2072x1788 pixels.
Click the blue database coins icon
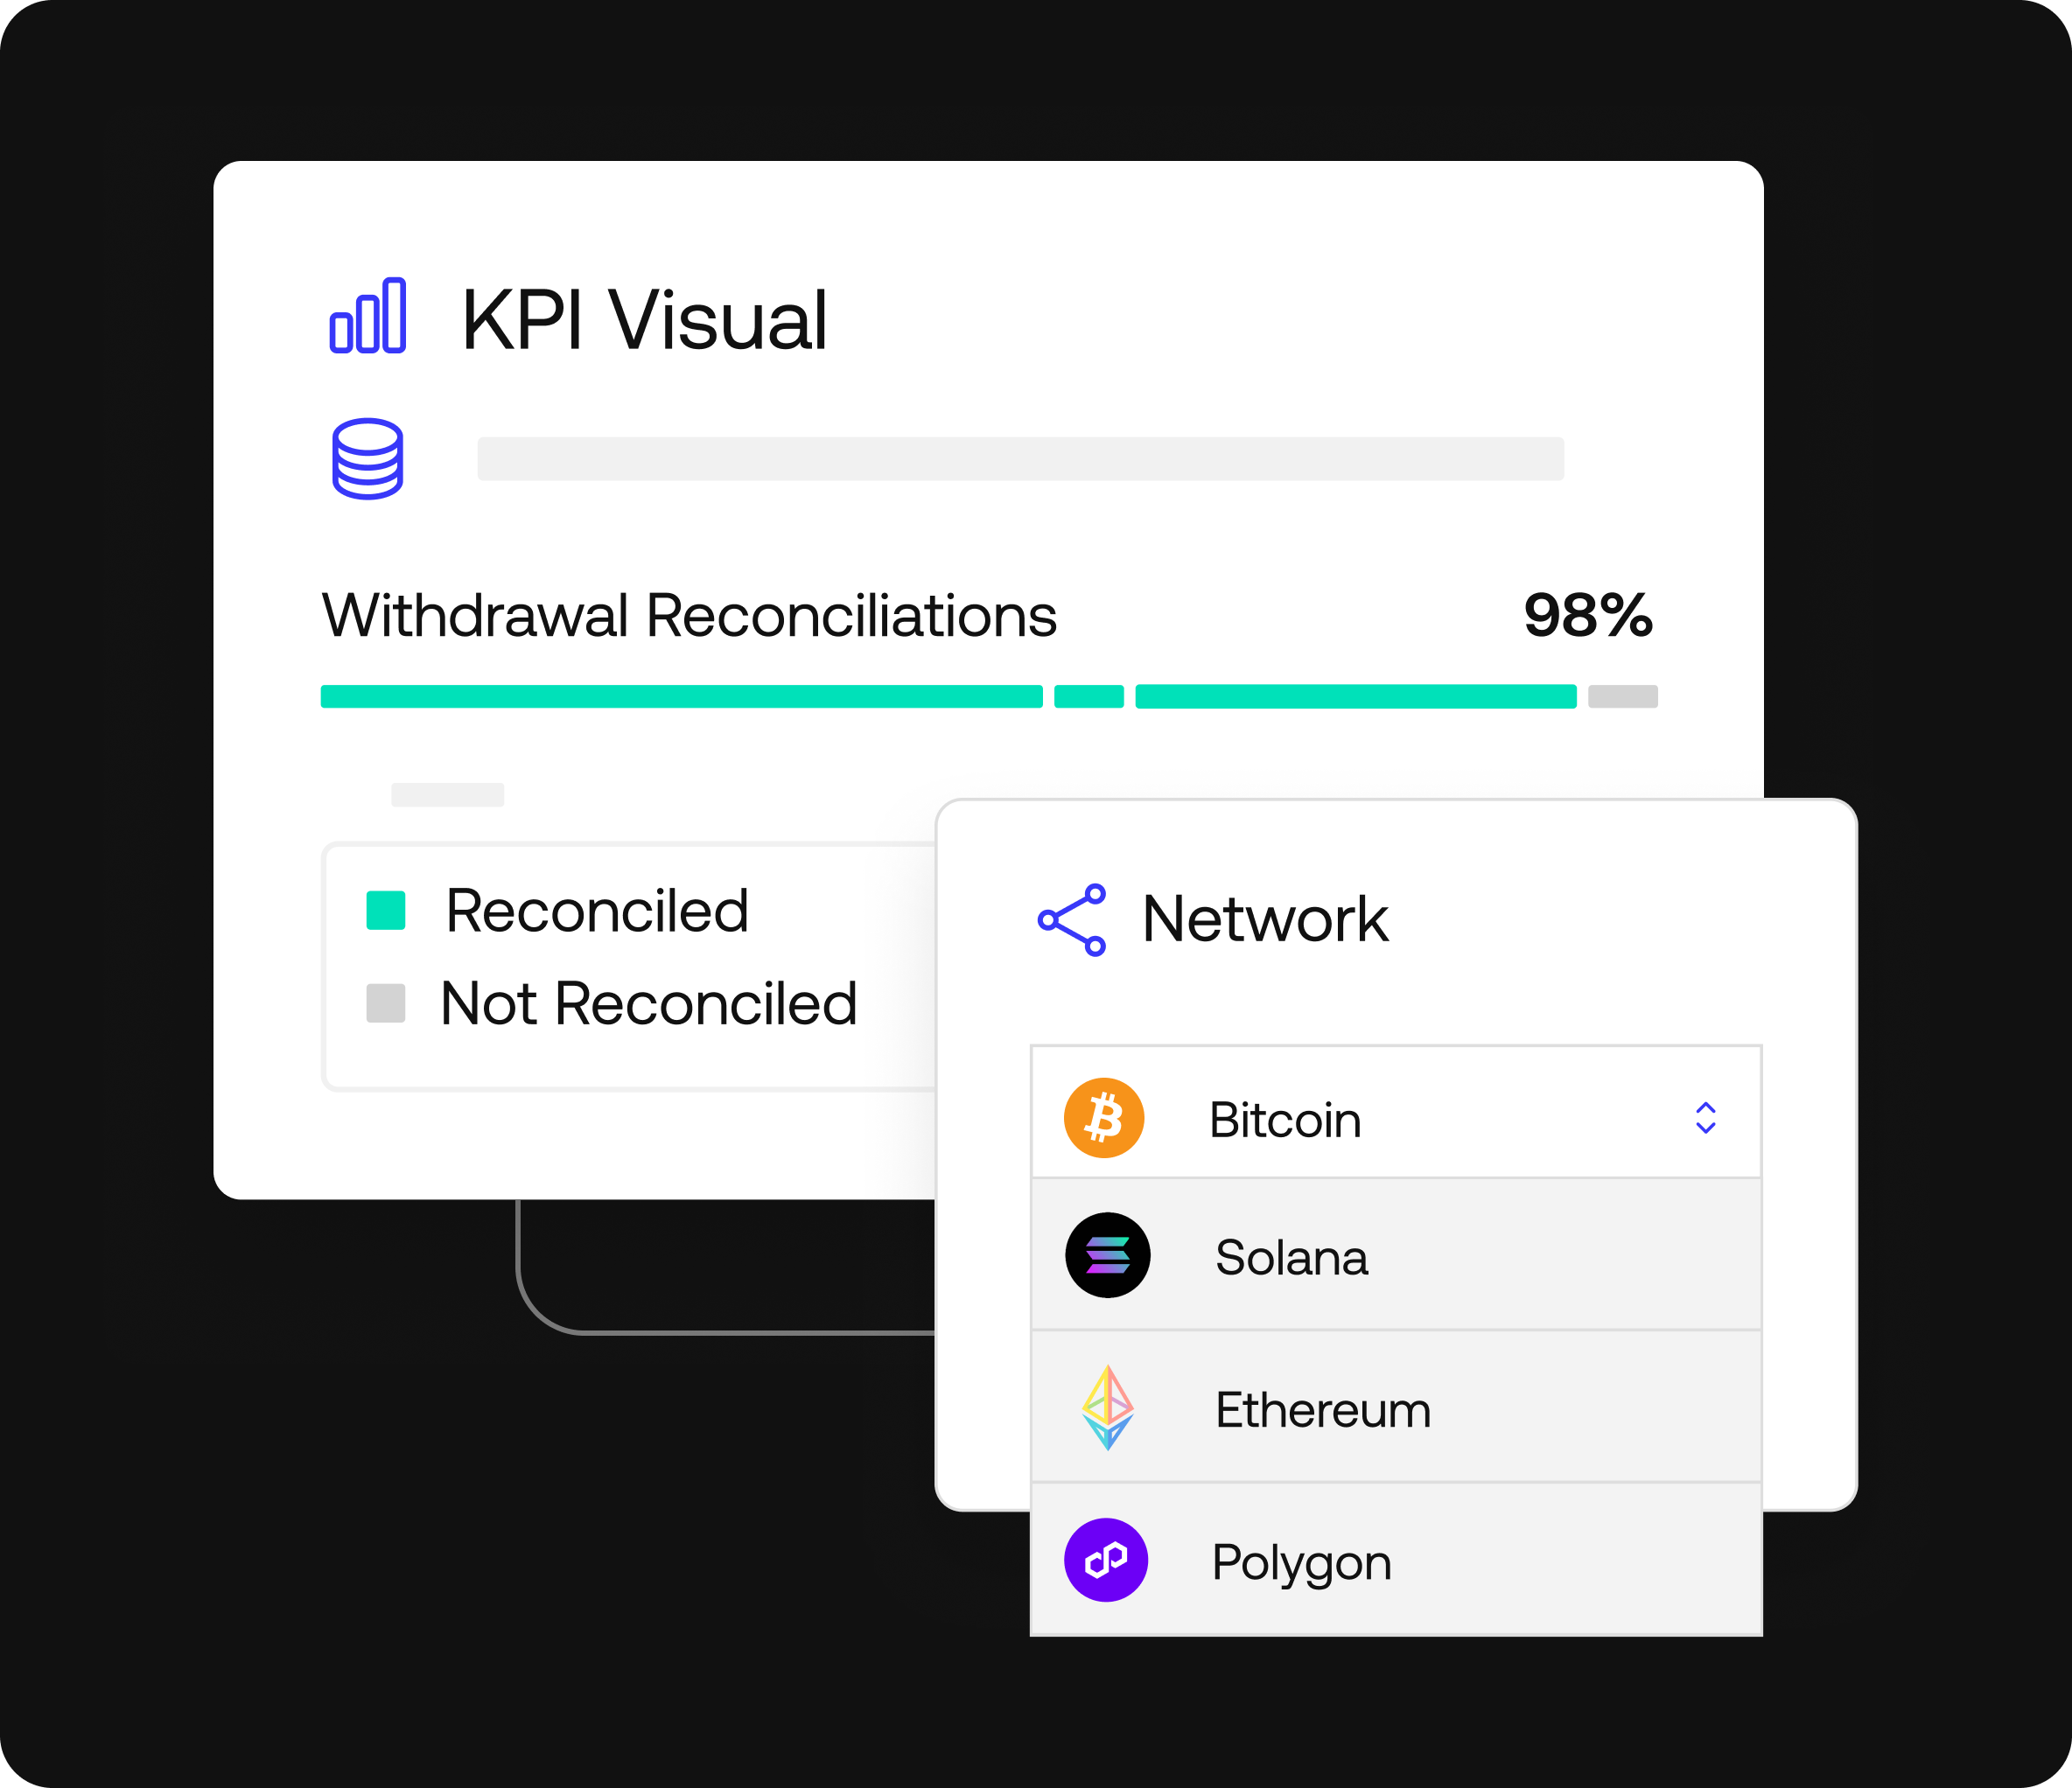pyautogui.click(x=368, y=459)
